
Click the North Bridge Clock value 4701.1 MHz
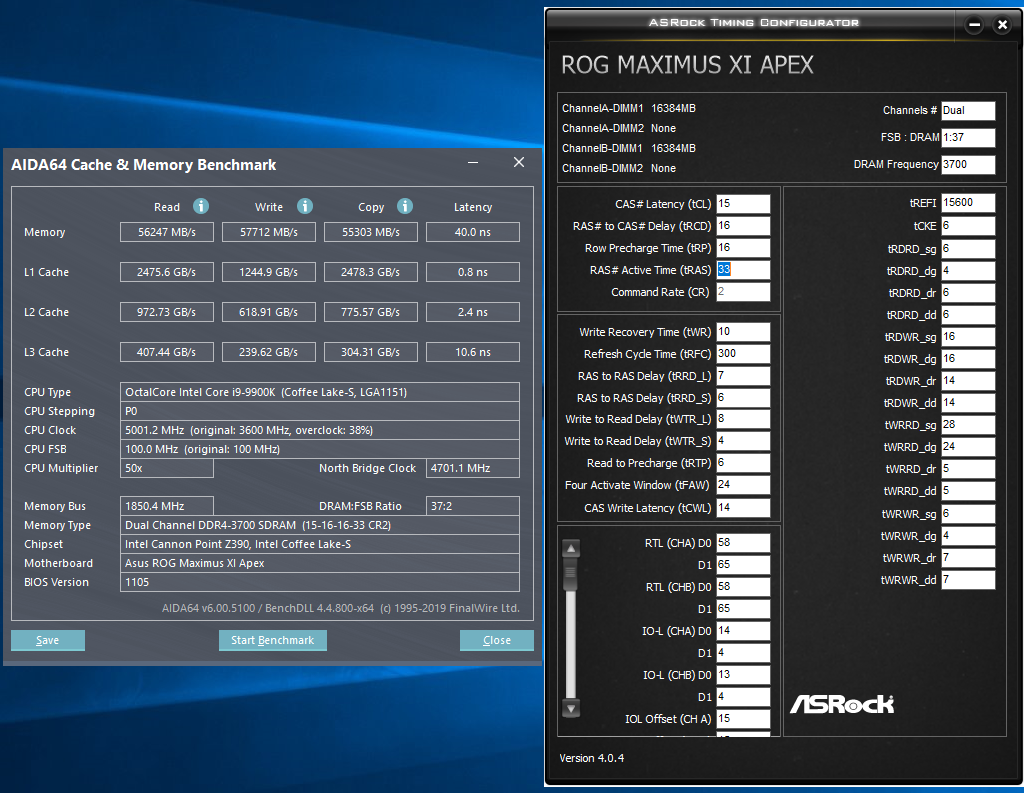pyautogui.click(x=473, y=468)
